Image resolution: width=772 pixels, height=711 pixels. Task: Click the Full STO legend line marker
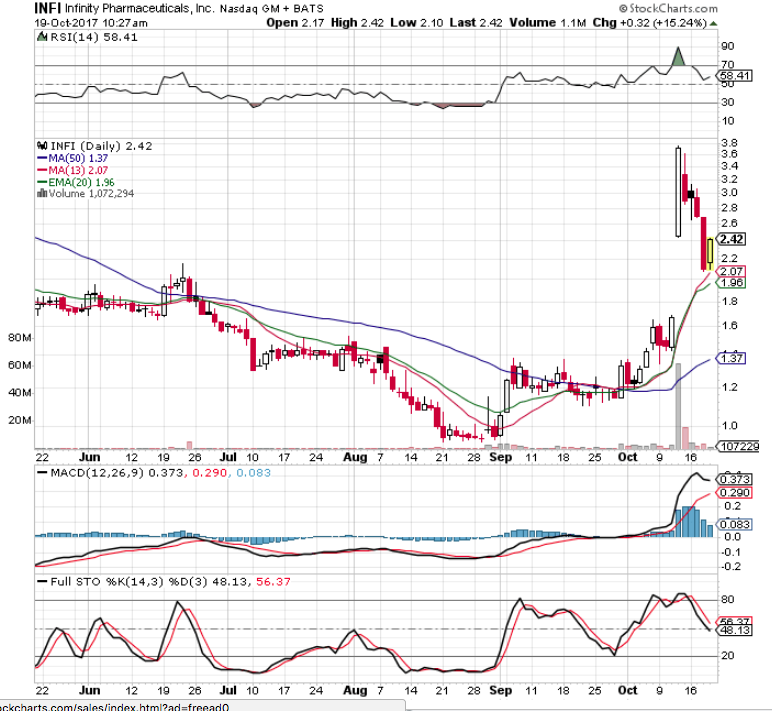(x=42, y=580)
